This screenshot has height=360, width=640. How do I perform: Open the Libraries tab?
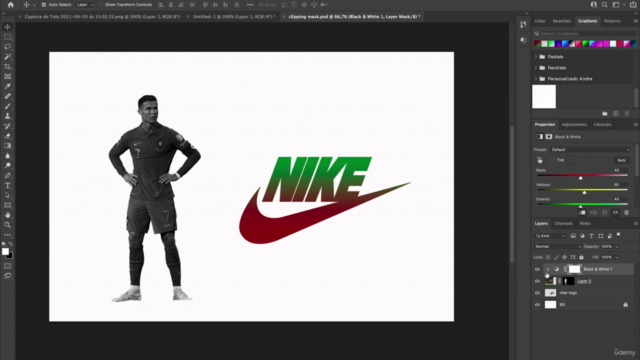(602, 124)
